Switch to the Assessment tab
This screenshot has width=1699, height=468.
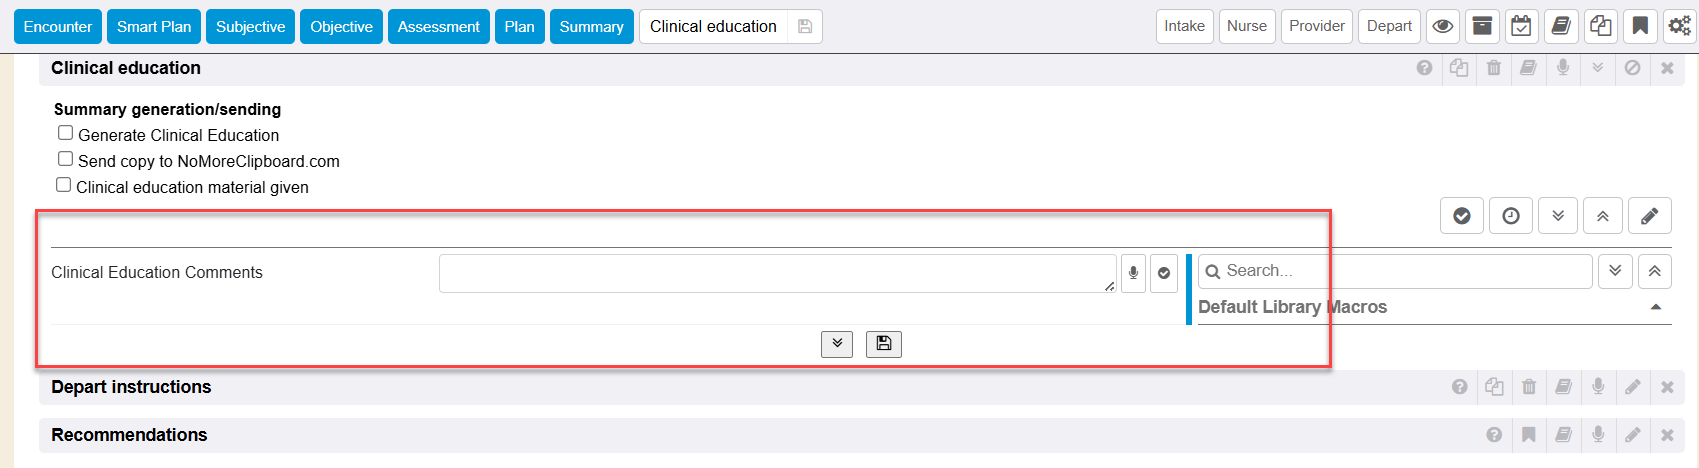pyautogui.click(x=438, y=27)
